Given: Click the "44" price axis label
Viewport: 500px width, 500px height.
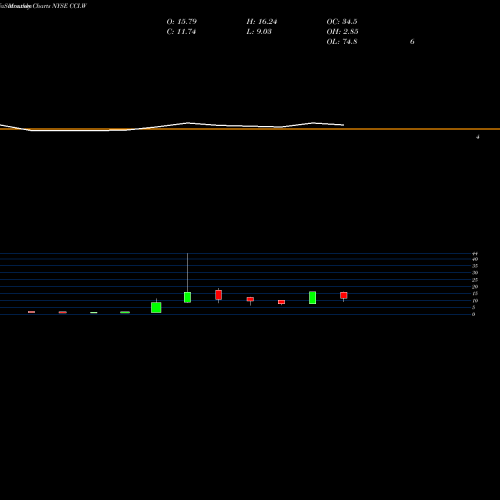Looking at the screenshot, I should [475, 254].
